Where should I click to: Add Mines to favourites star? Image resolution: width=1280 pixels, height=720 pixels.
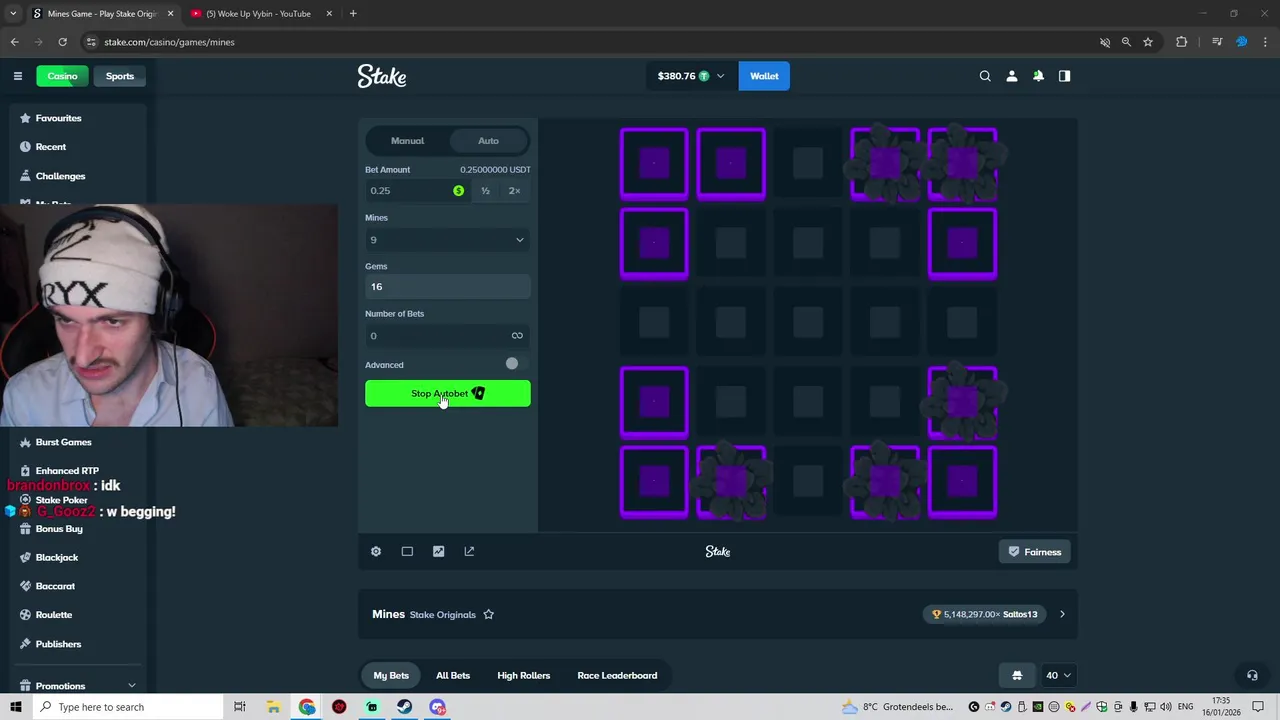[x=488, y=614]
